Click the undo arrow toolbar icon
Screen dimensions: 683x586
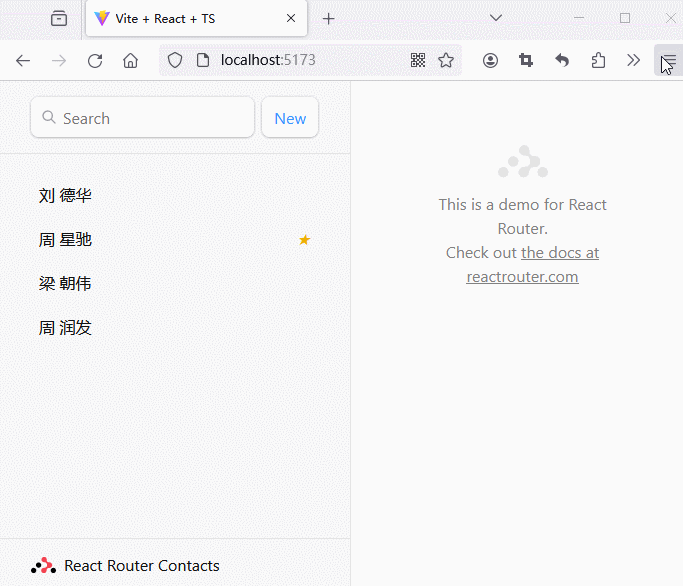pyautogui.click(x=562, y=60)
